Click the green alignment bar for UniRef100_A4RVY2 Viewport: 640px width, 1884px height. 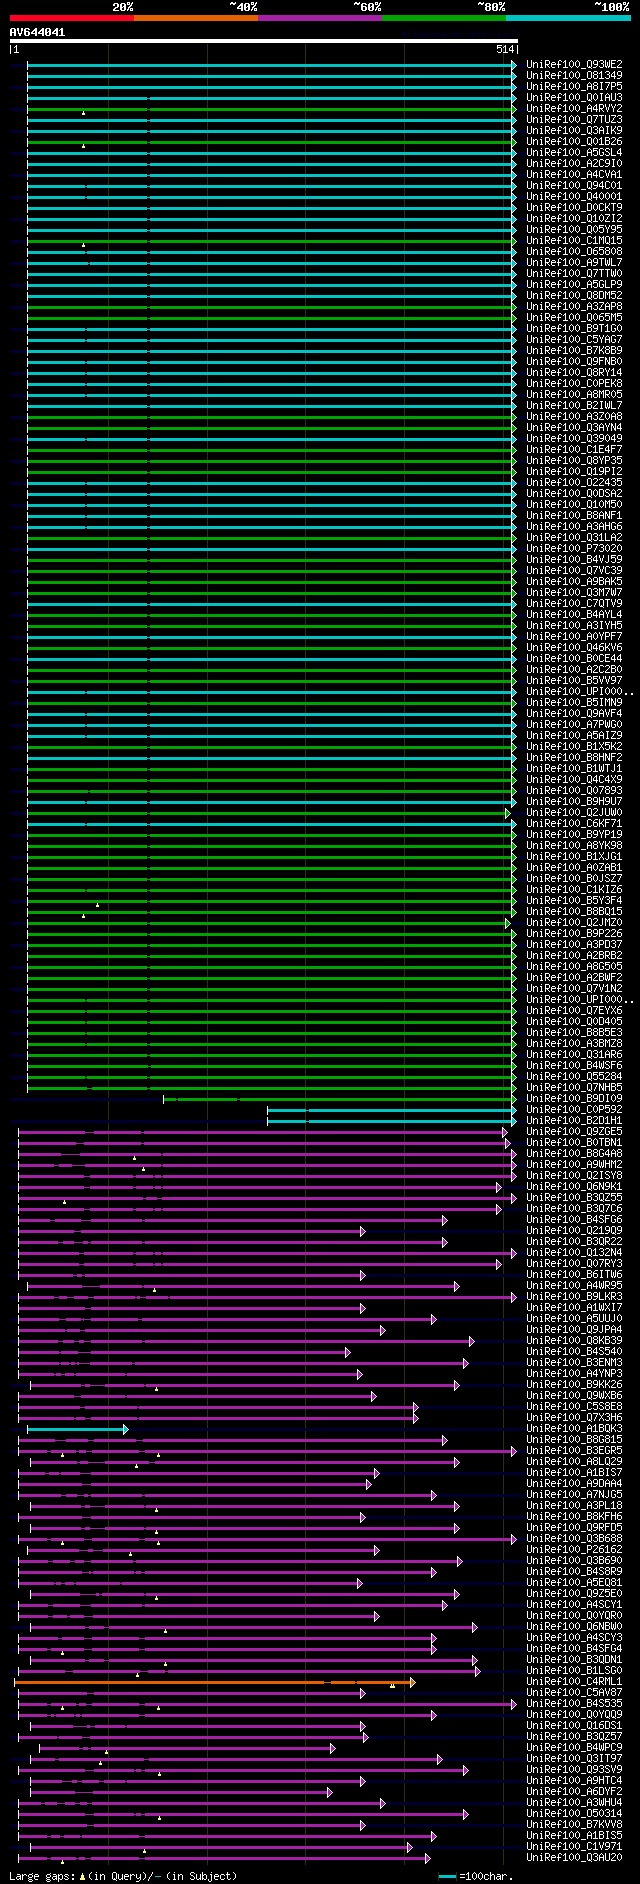click(272, 109)
